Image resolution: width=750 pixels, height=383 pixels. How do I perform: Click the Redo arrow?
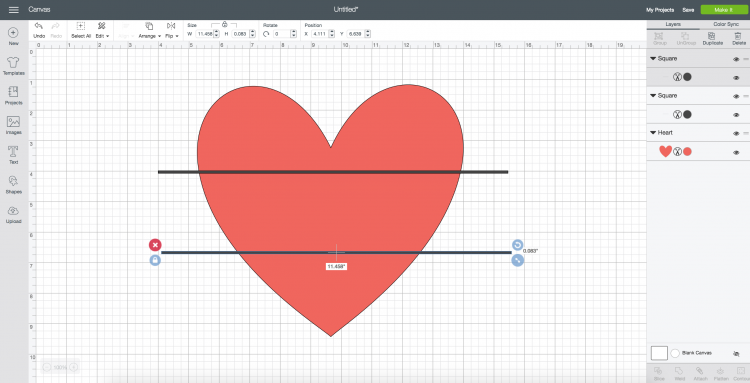pos(56,26)
